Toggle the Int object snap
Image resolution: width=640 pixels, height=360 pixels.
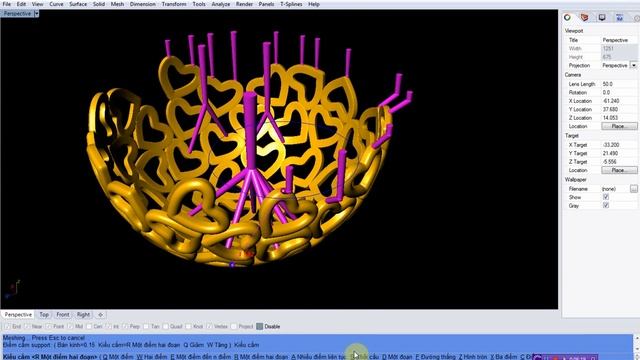[109, 327]
